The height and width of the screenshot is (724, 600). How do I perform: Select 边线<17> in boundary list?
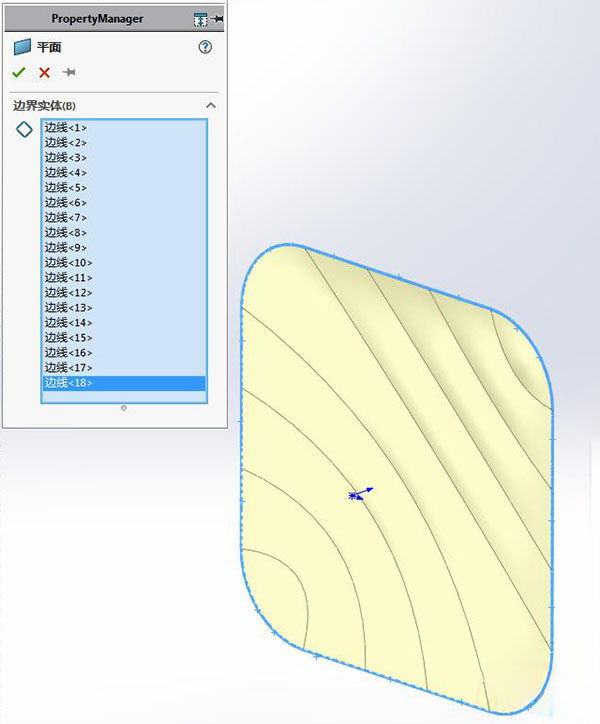click(124, 368)
